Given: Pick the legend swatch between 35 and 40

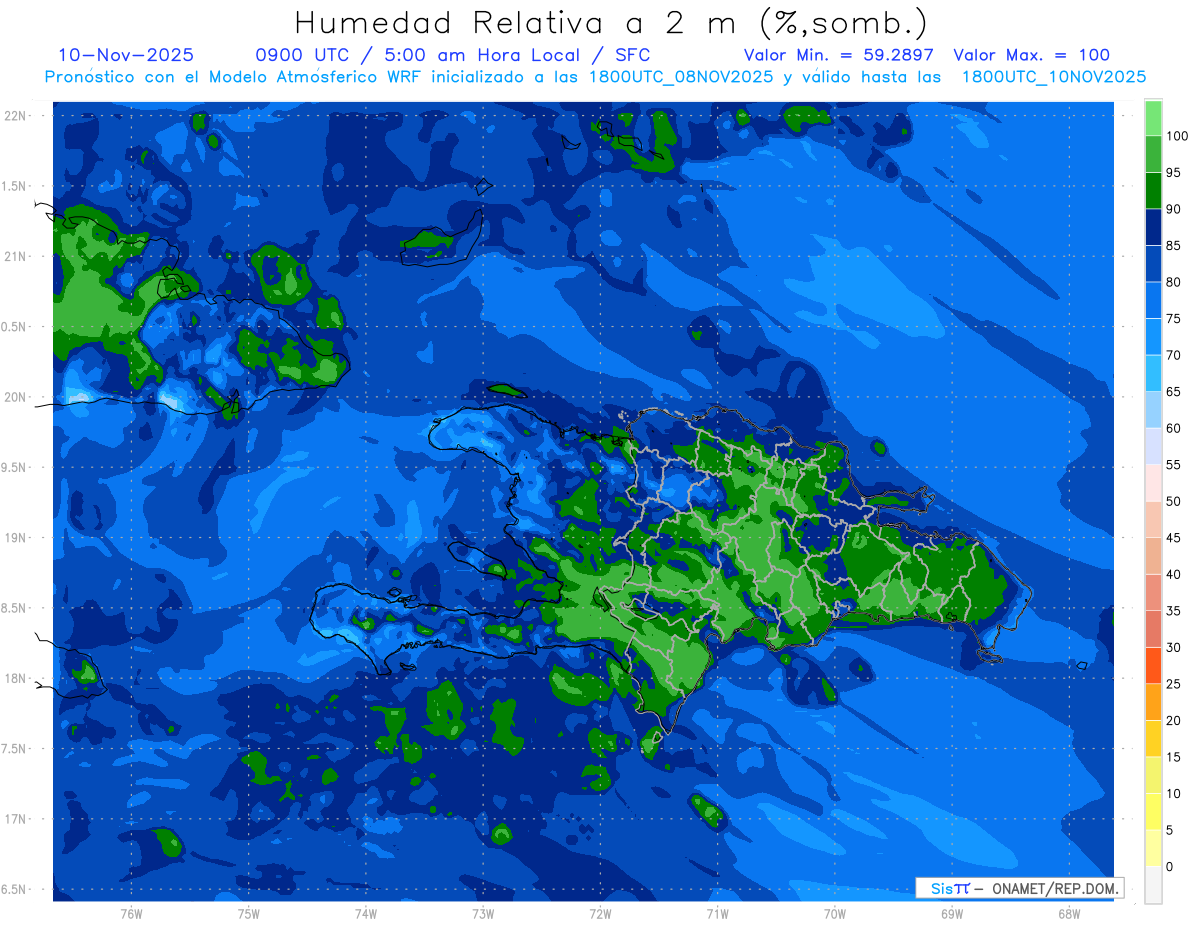Looking at the screenshot, I should [x=1153, y=592].
